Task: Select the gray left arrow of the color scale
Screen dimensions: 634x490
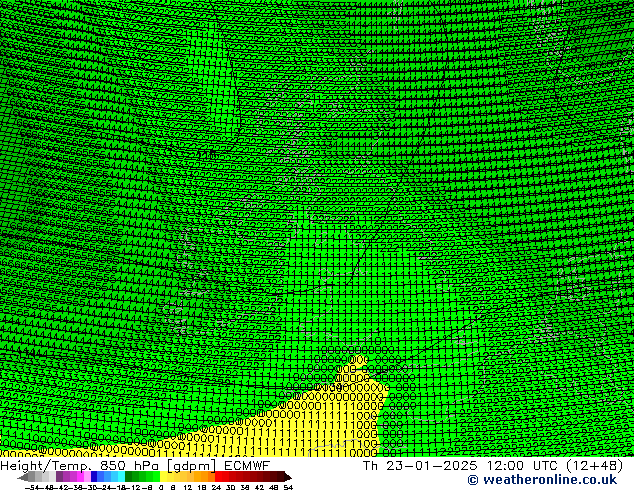Action: (x=24, y=477)
